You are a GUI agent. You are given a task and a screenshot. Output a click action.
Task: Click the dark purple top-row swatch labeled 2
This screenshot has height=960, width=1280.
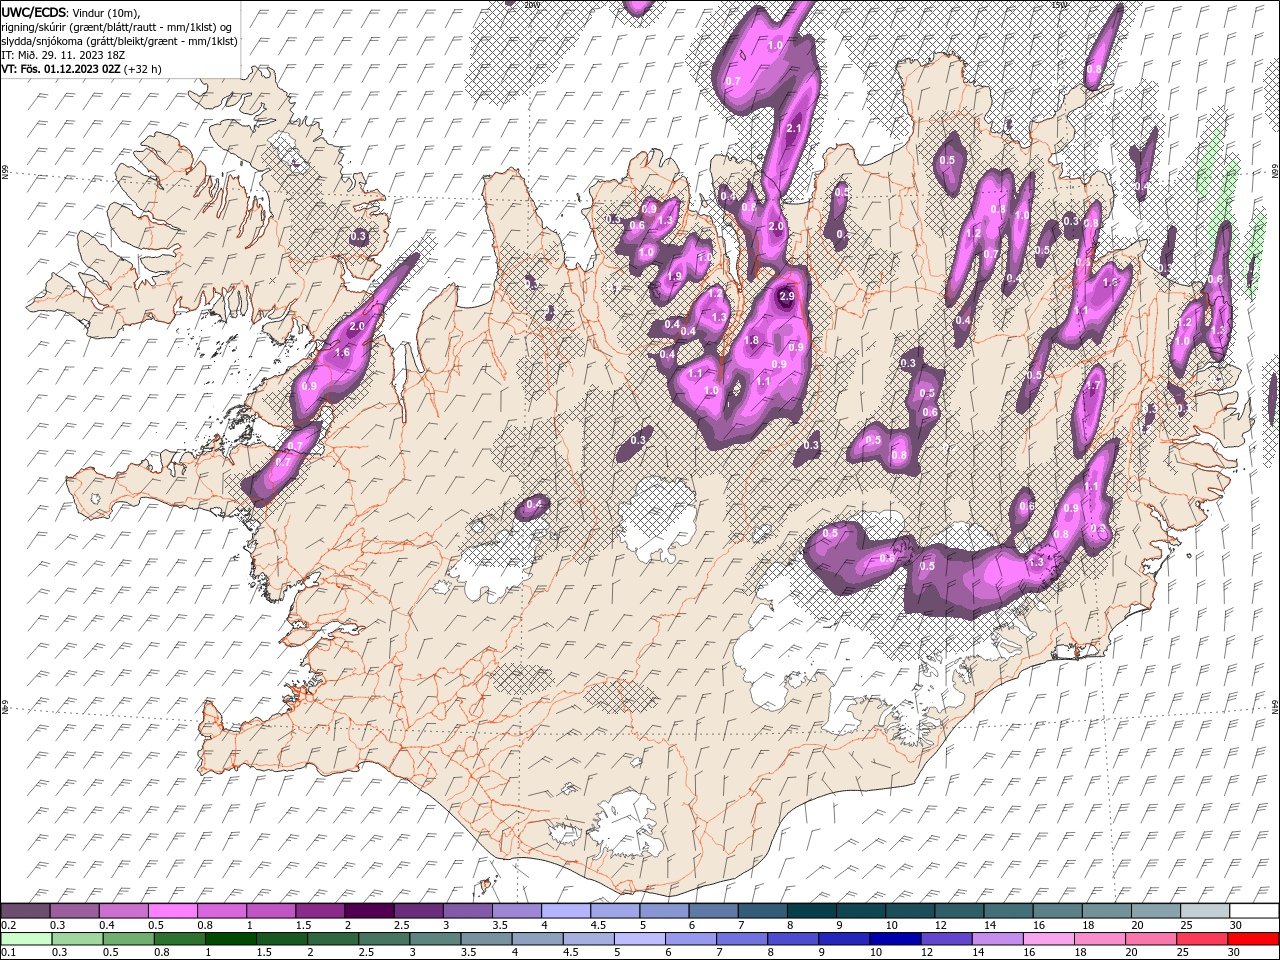[x=368, y=911]
